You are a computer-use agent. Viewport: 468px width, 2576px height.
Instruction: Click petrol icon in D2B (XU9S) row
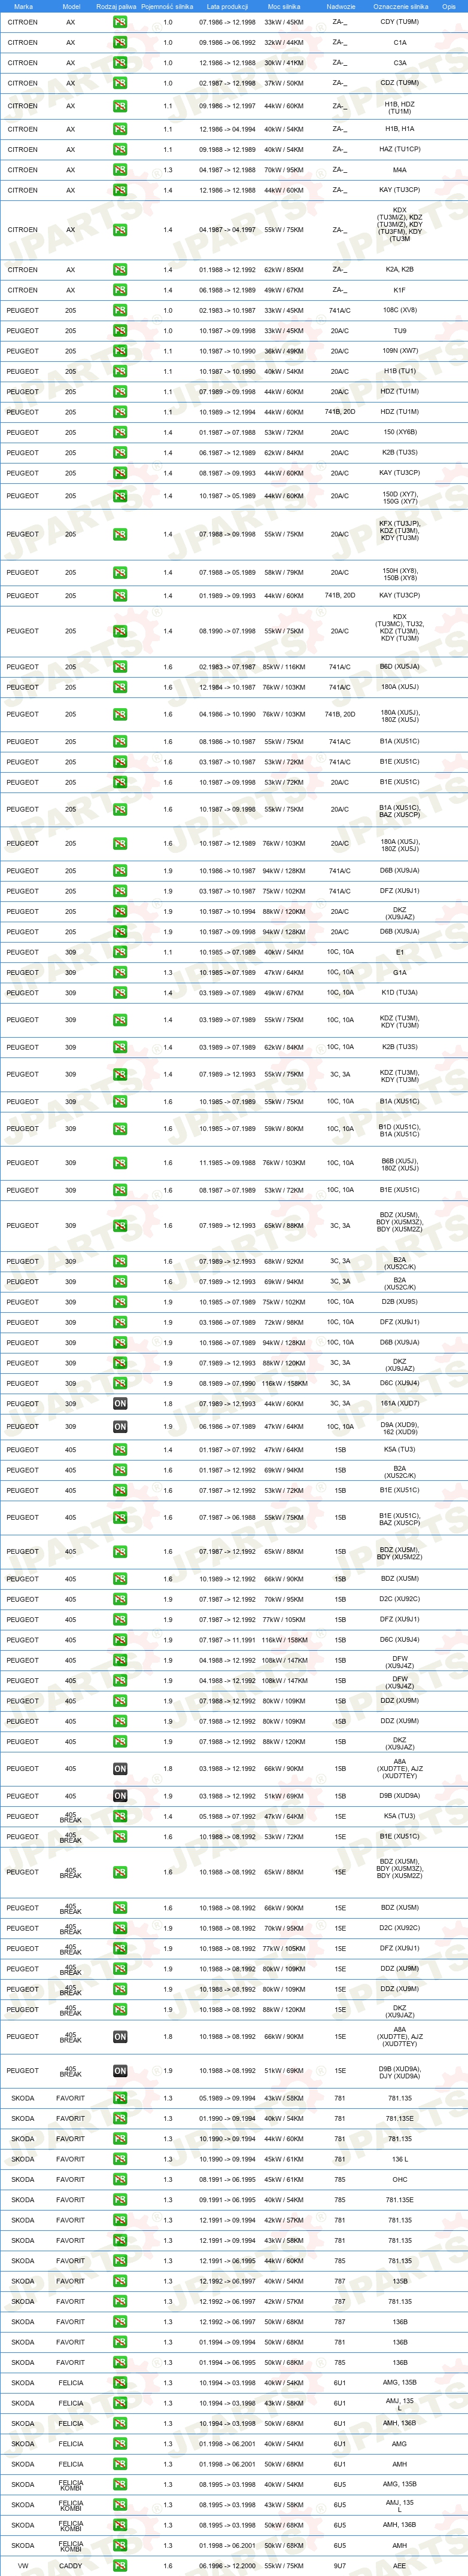pyautogui.click(x=120, y=1302)
